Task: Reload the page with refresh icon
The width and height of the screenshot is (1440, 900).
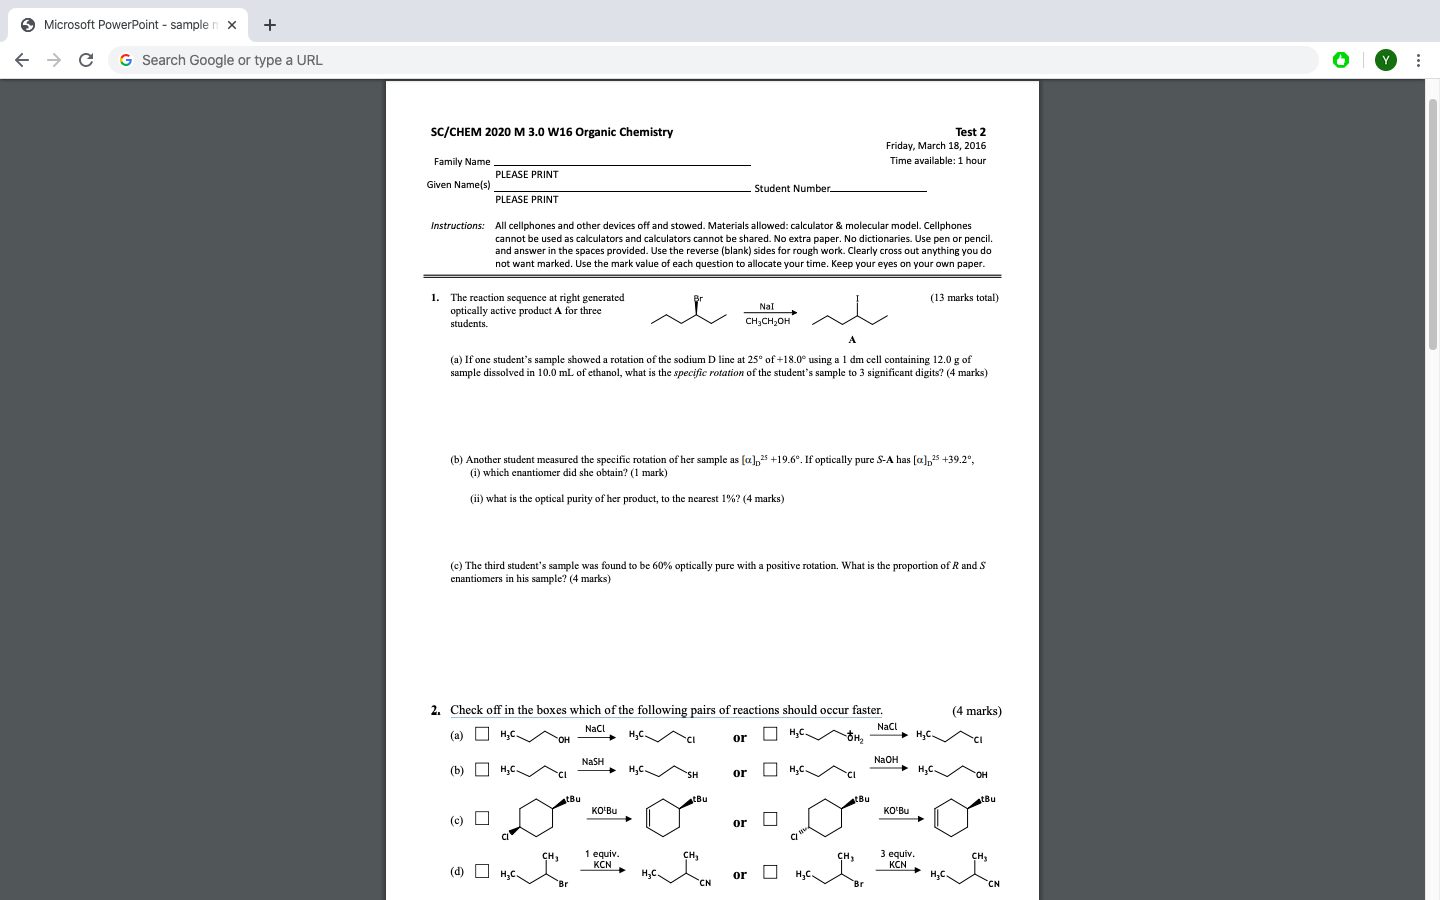Action: tap(86, 60)
